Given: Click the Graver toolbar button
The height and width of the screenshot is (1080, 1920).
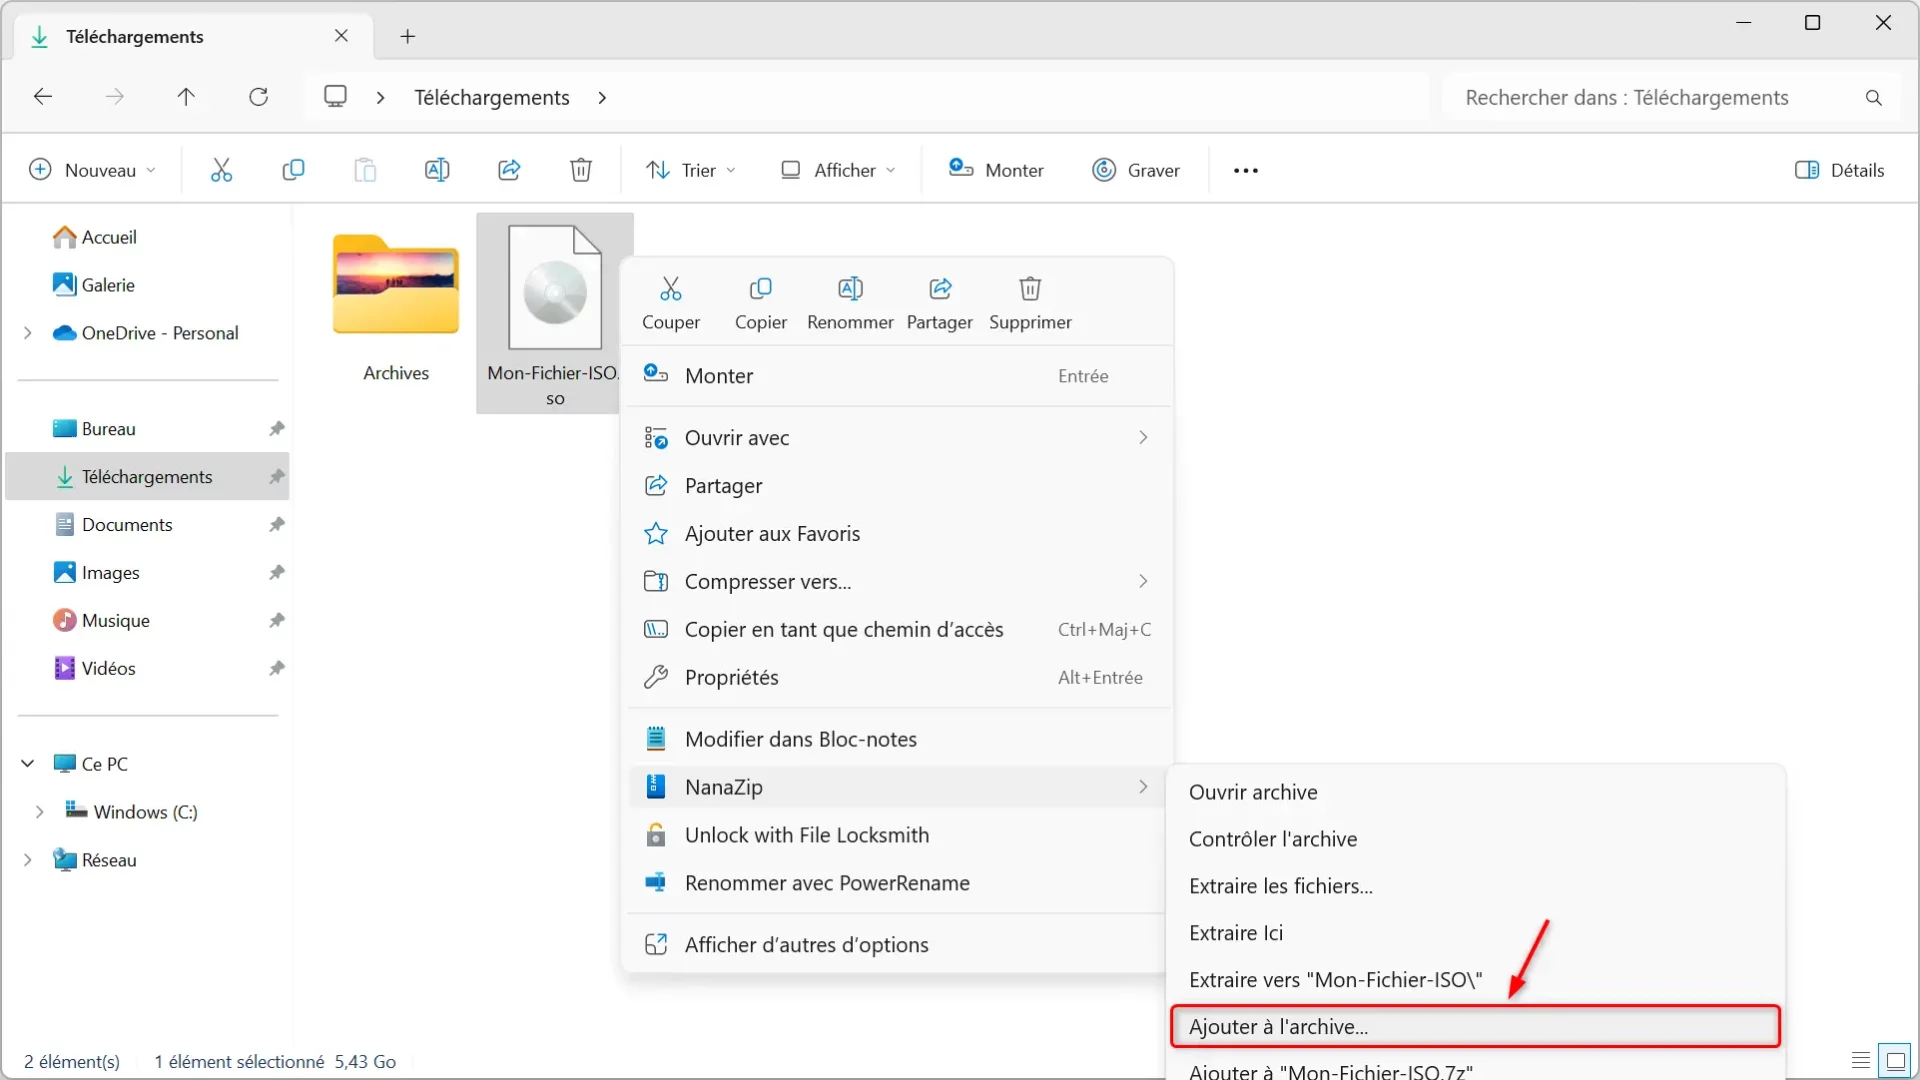Looking at the screenshot, I should click(x=1136, y=170).
